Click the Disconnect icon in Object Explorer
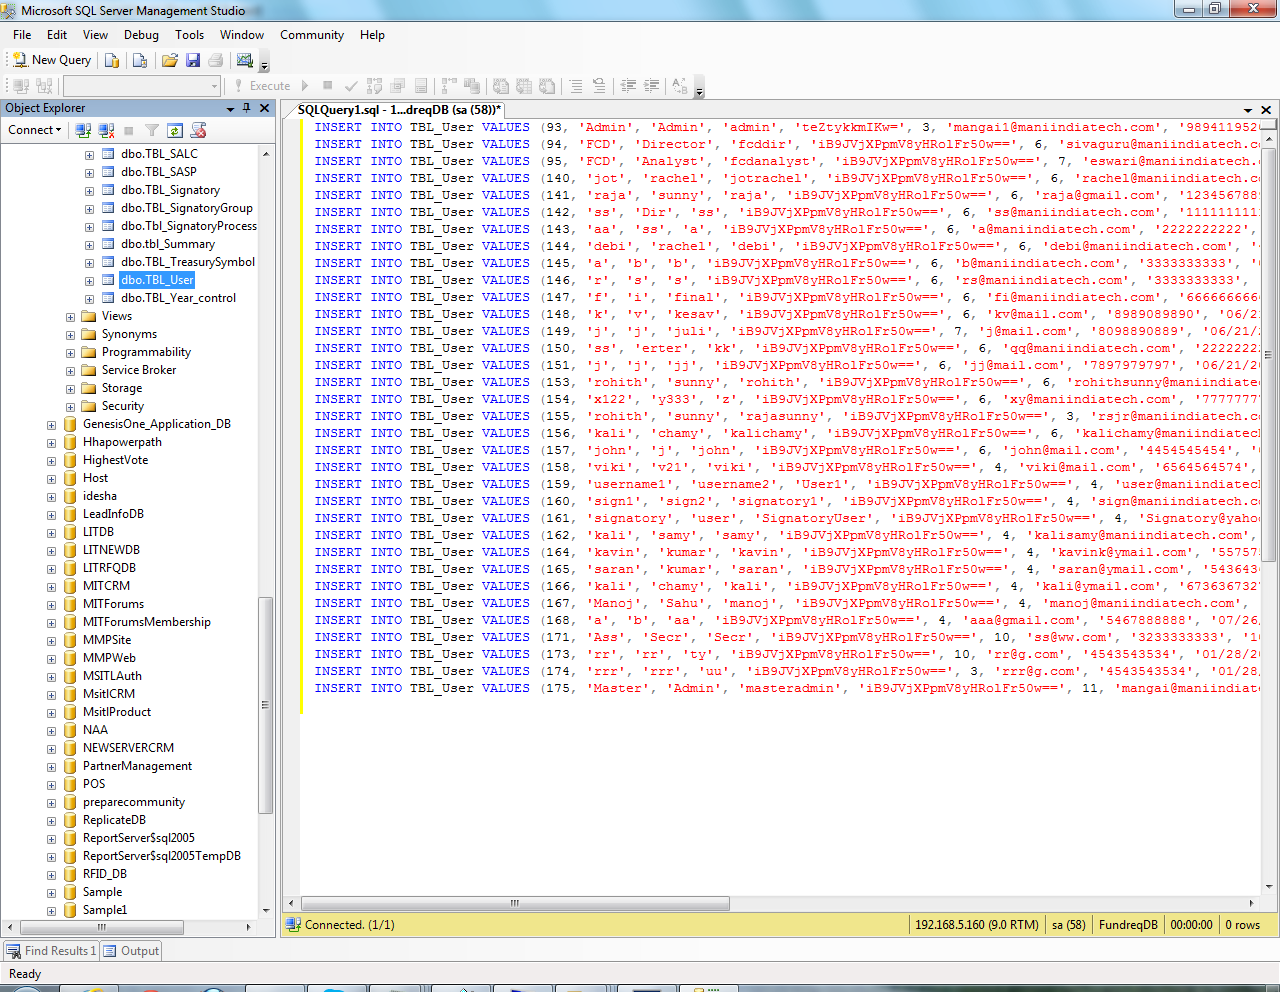 [x=106, y=130]
